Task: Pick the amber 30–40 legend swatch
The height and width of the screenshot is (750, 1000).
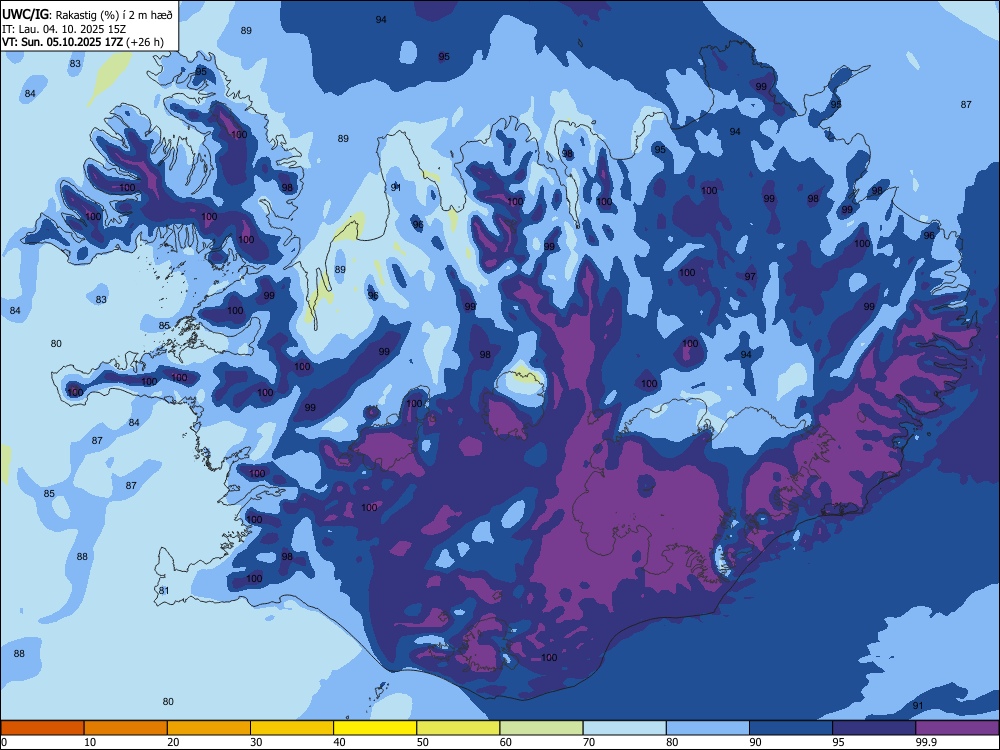Action: tap(292, 728)
